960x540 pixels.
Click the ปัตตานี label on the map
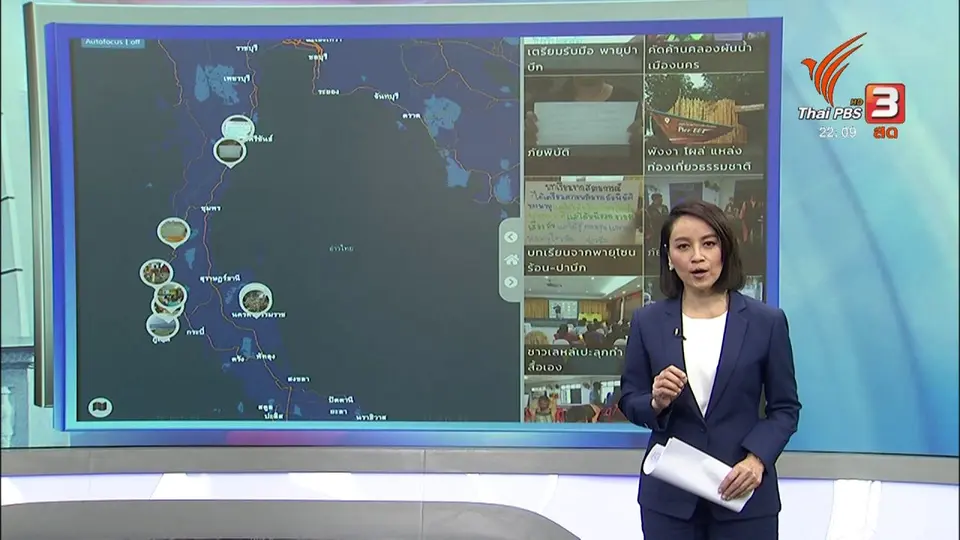click(x=341, y=399)
